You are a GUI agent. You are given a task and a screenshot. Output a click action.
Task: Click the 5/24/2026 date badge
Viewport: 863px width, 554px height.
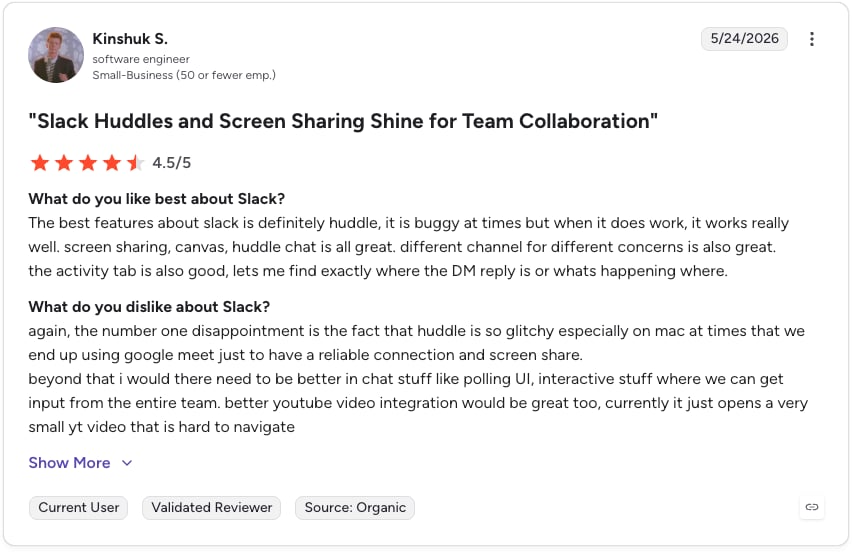pyautogui.click(x=744, y=39)
